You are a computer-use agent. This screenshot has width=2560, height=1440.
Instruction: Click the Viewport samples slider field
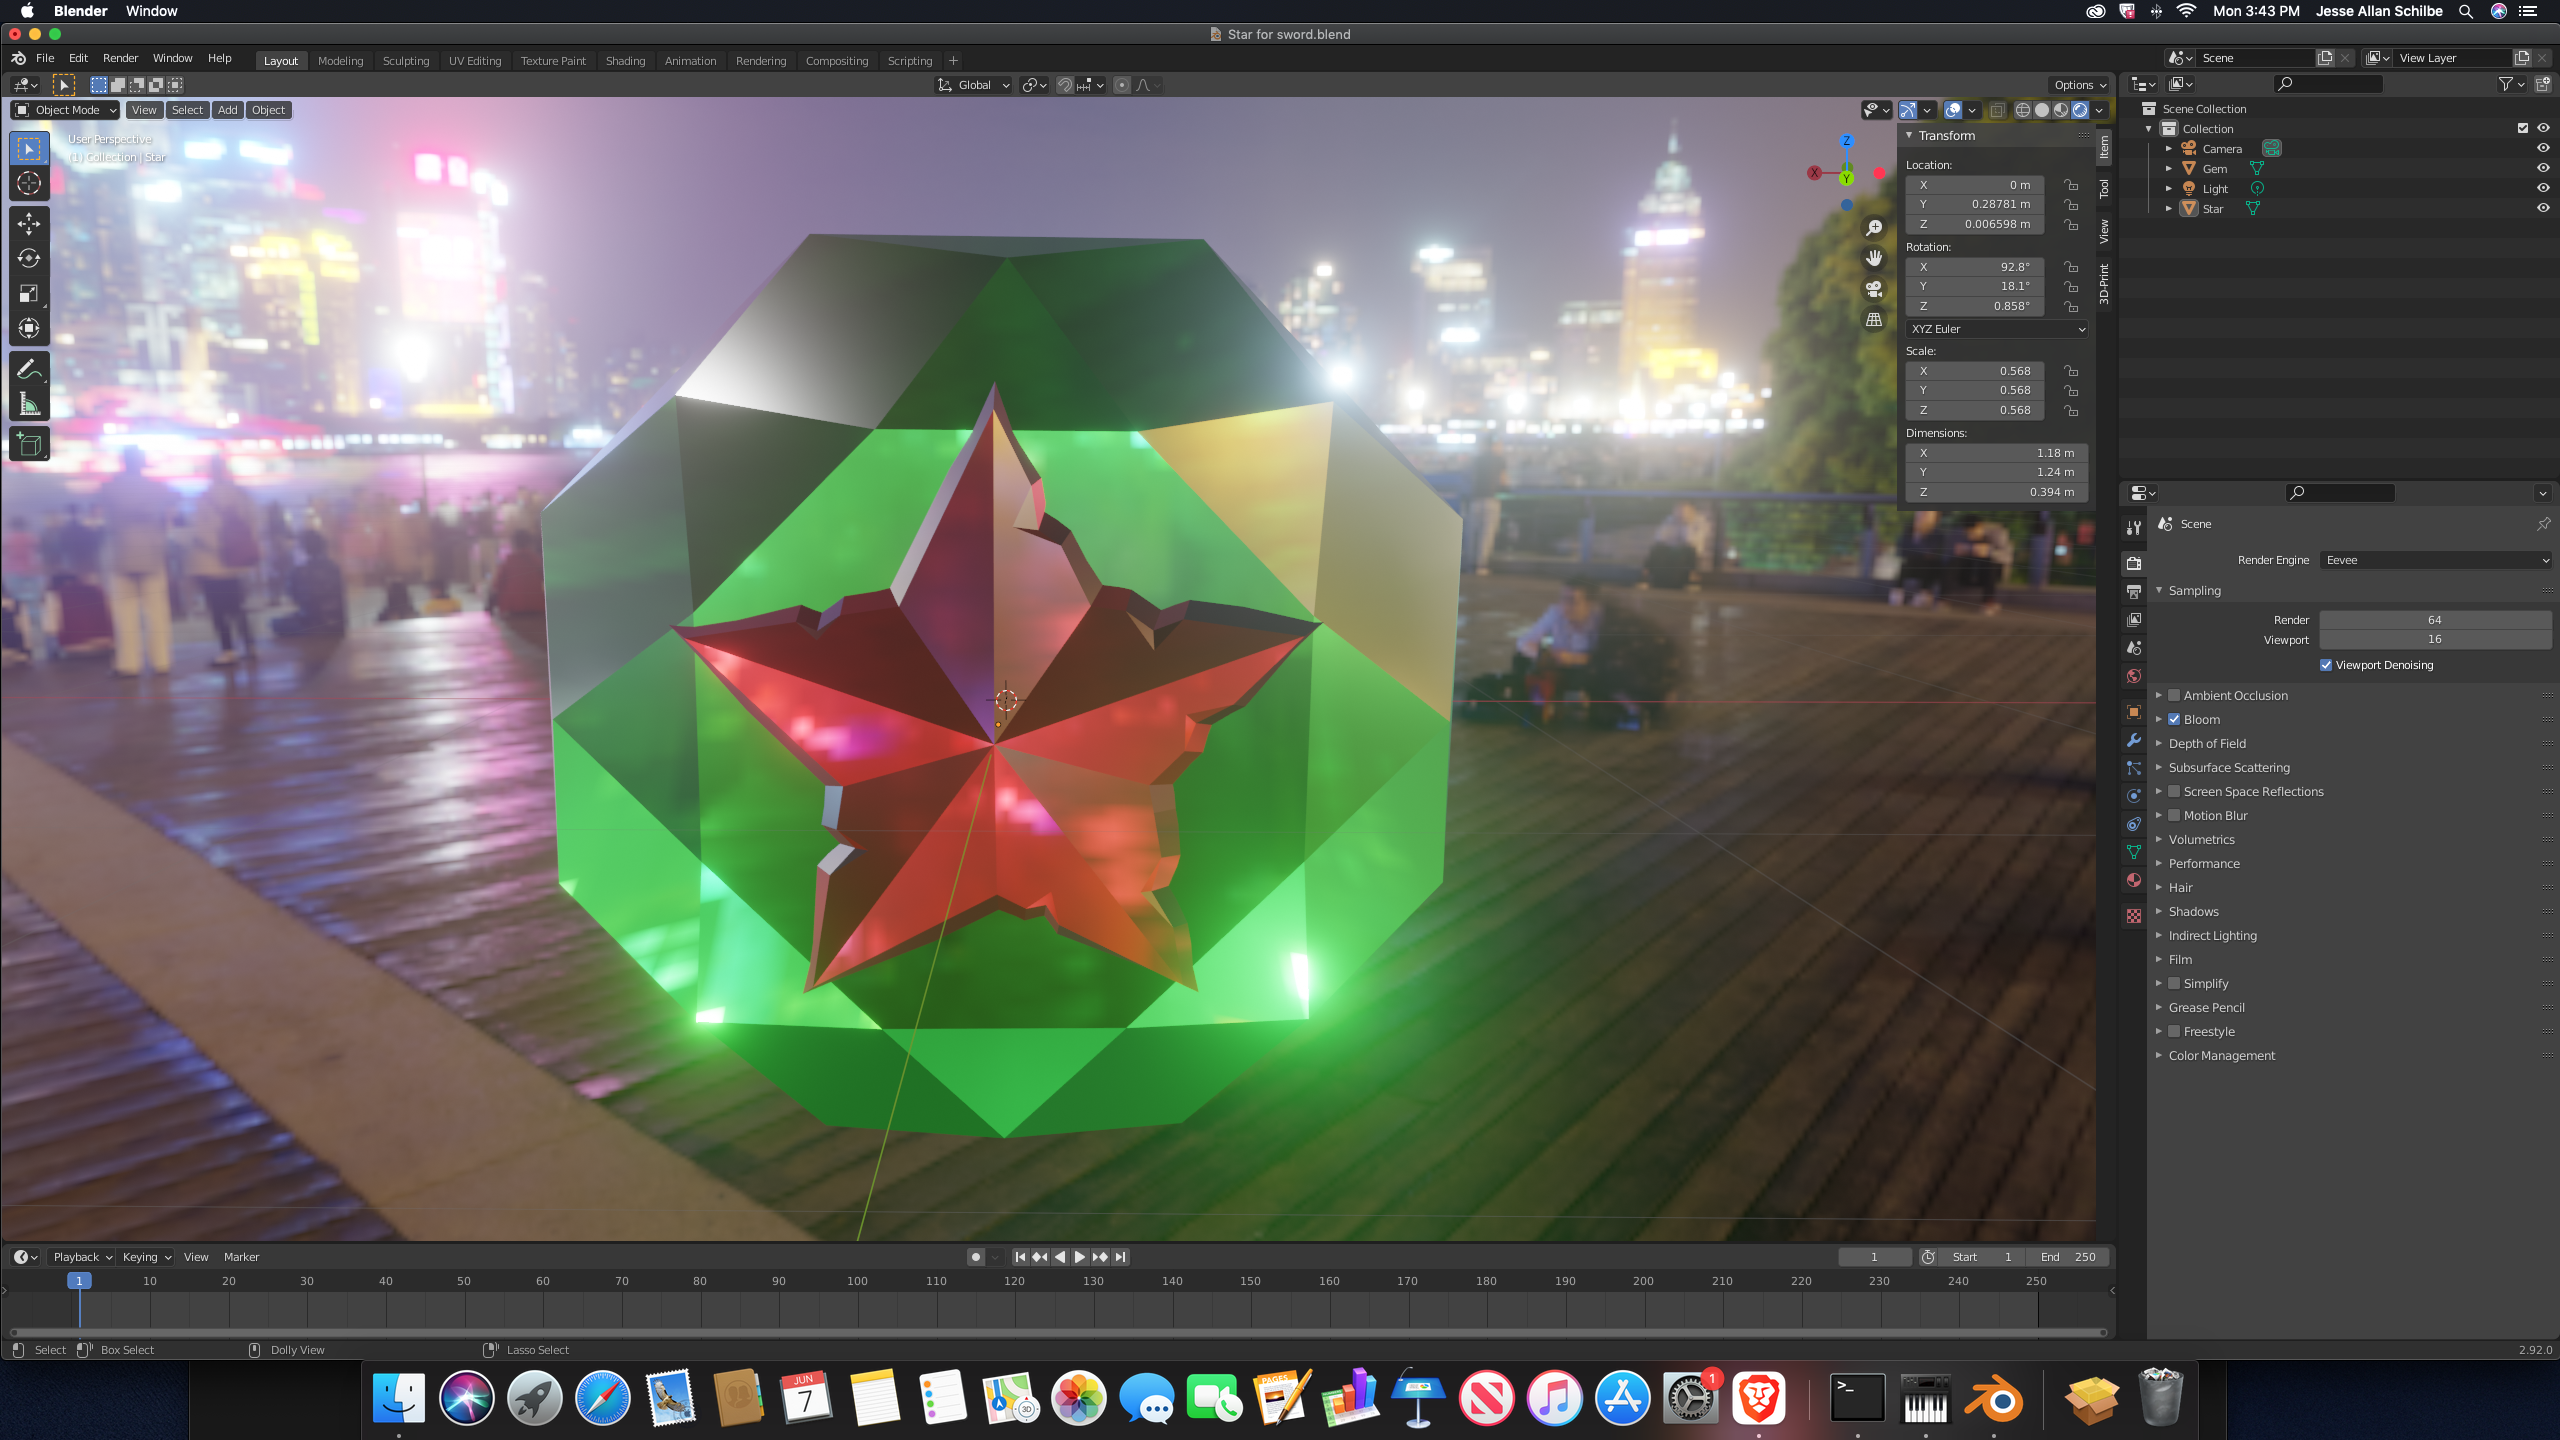2435,639
